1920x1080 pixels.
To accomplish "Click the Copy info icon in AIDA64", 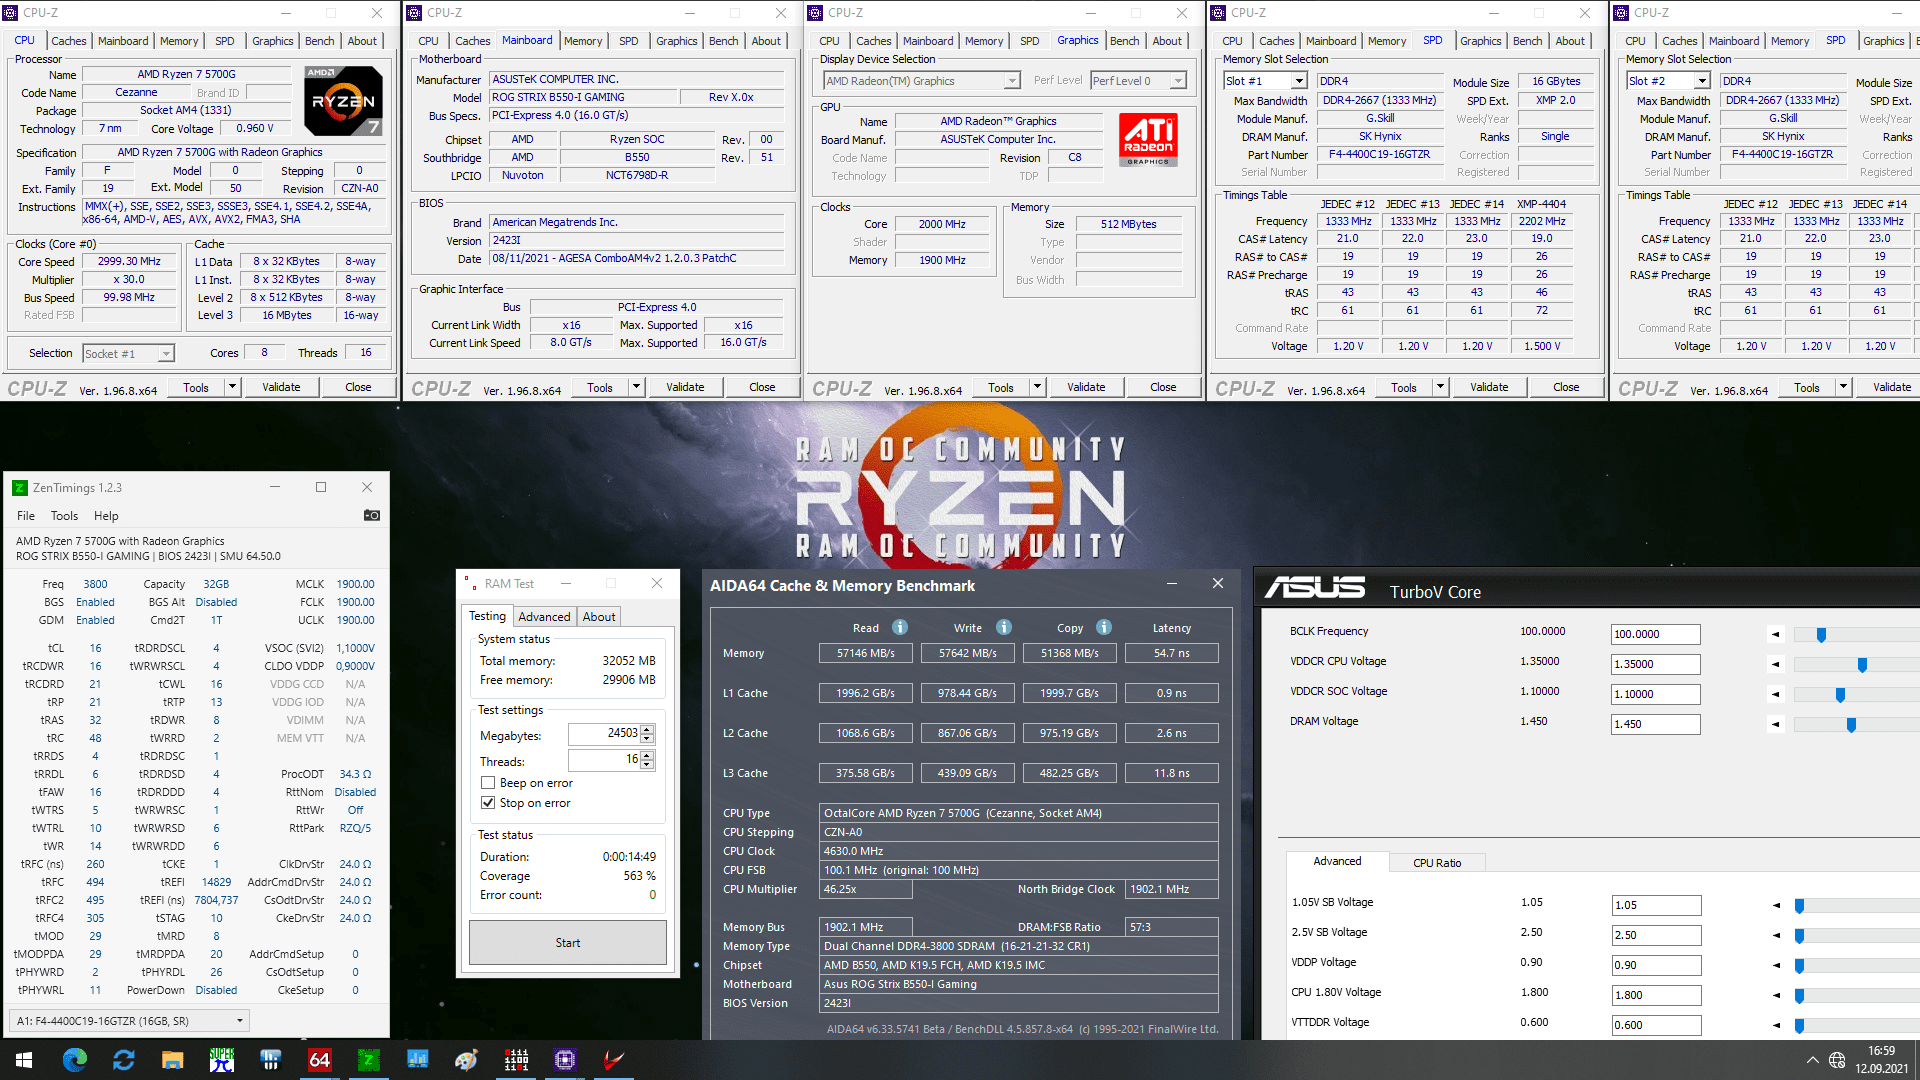I will [x=1104, y=627].
